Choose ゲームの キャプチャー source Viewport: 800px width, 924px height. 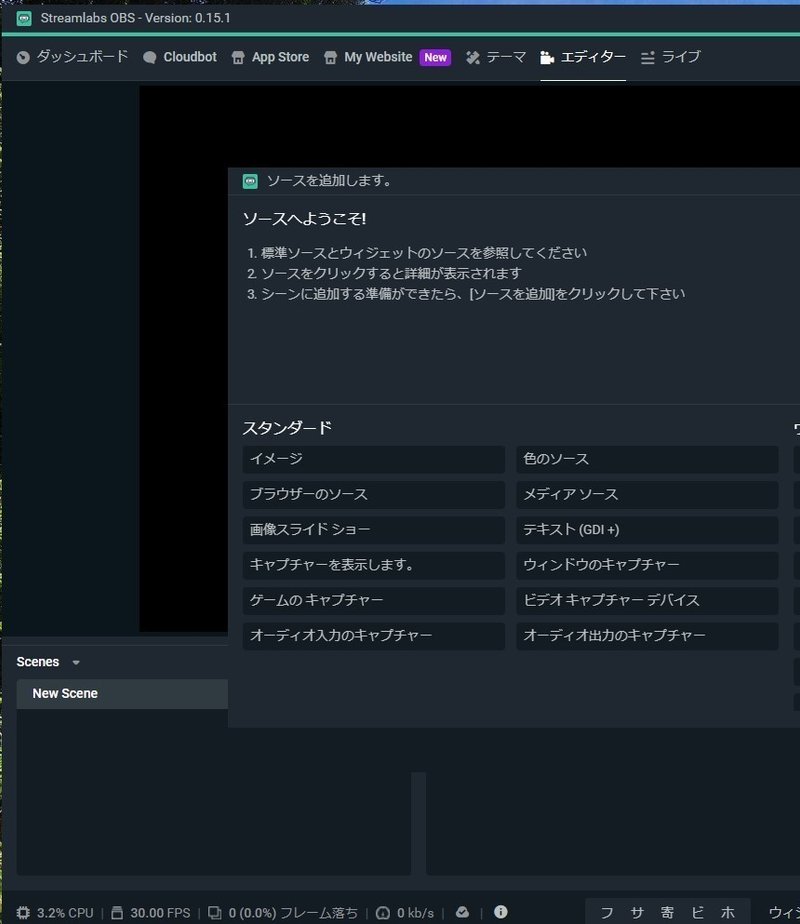coord(373,600)
